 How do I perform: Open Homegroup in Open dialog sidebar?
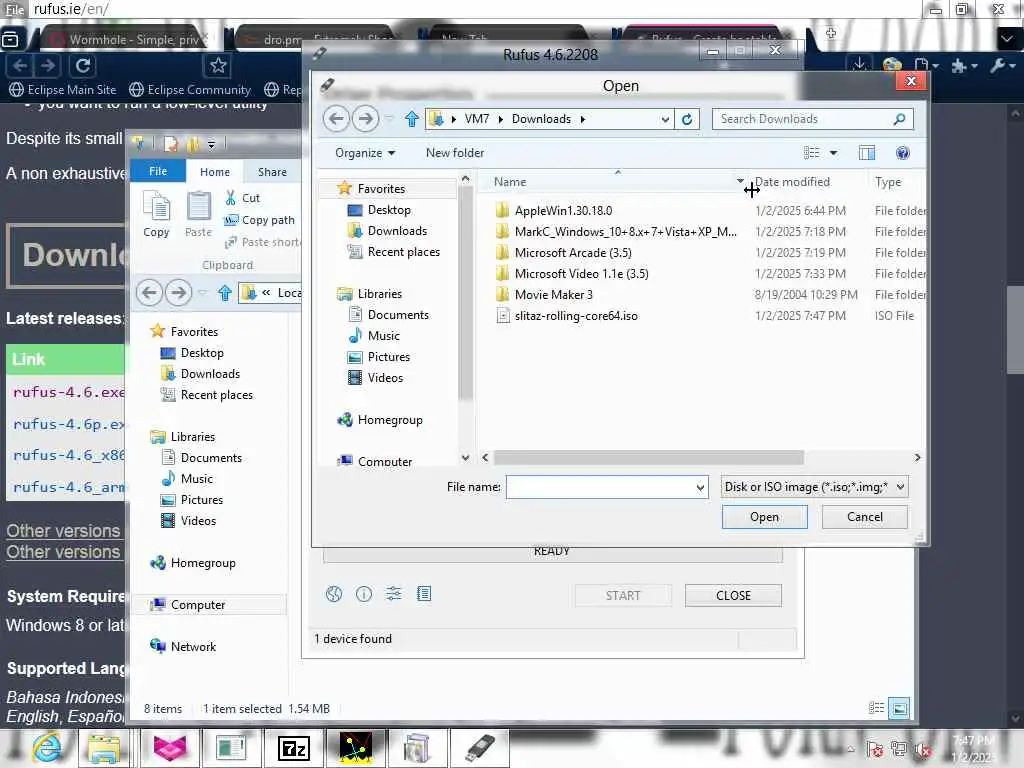[389, 420]
